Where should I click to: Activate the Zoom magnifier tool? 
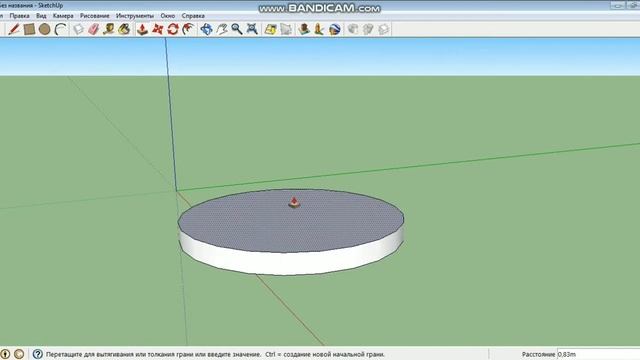pos(237,29)
